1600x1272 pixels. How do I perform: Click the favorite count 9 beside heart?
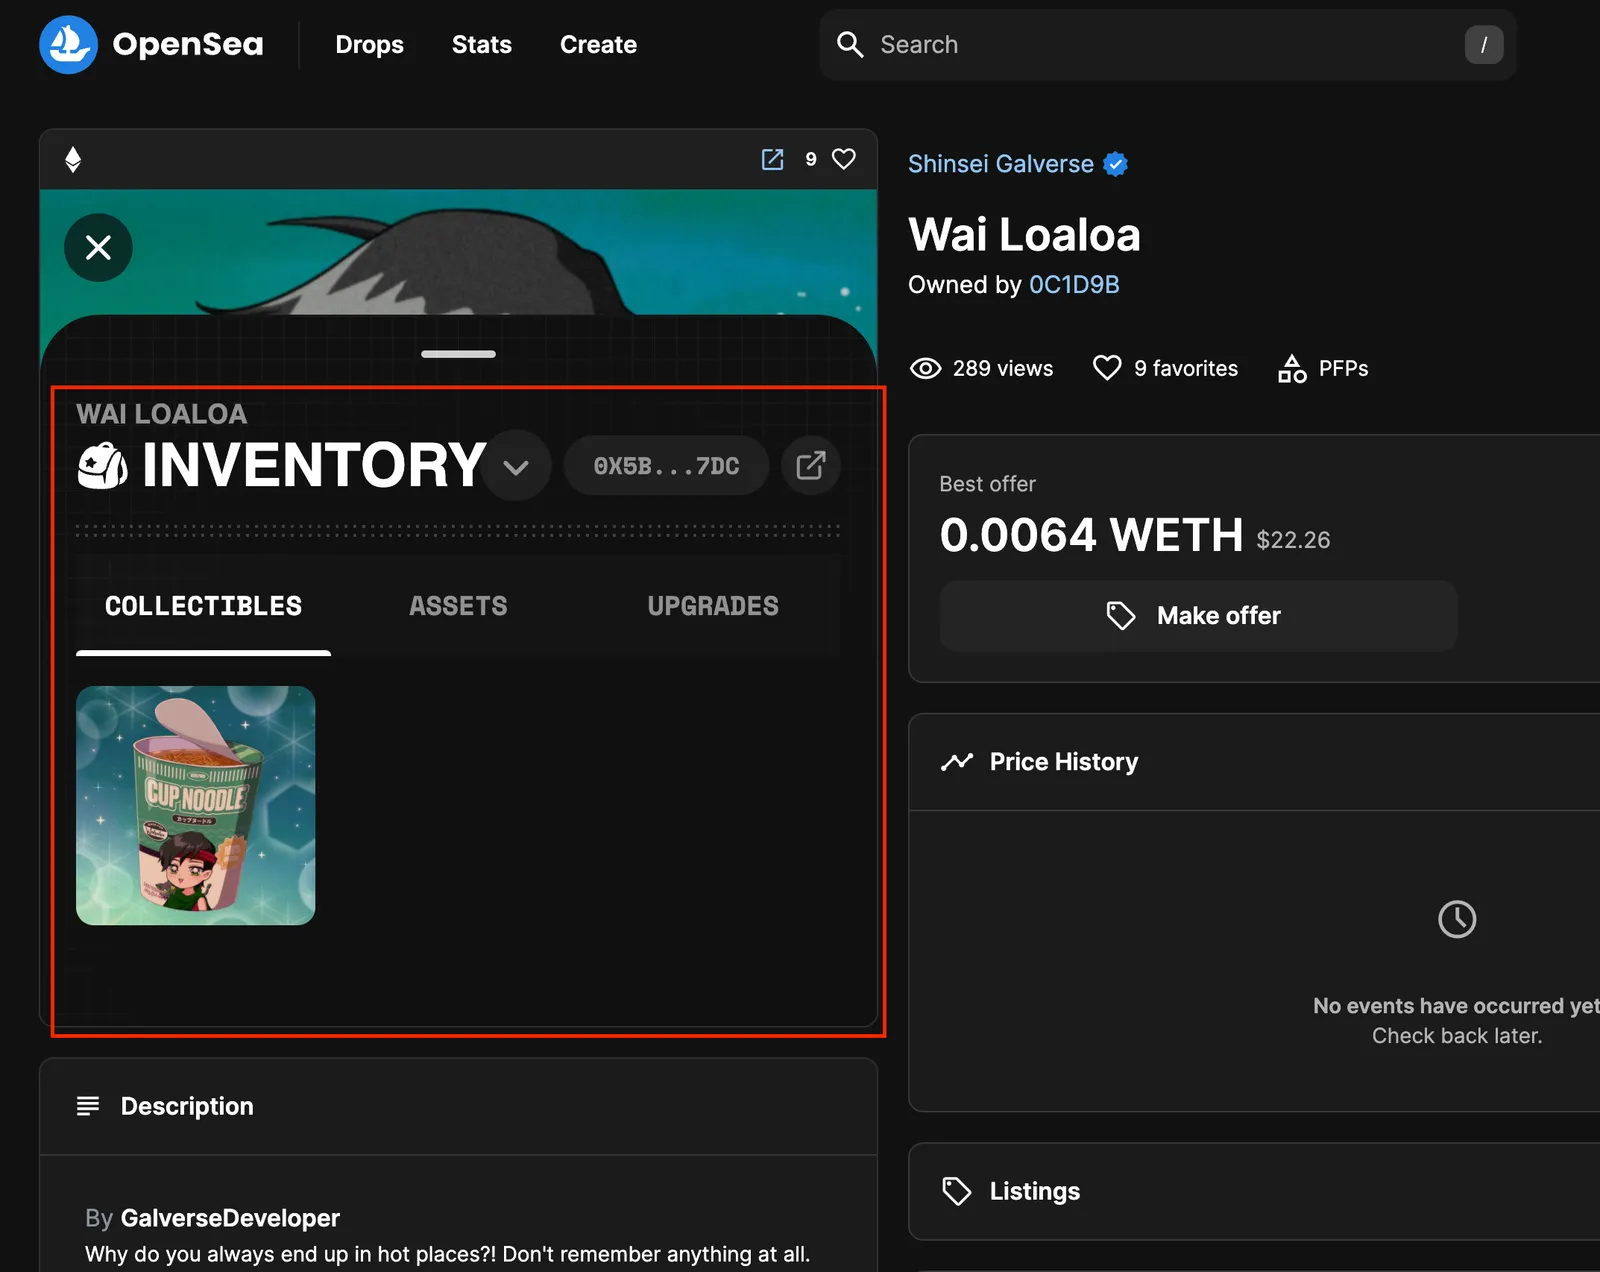(811, 159)
